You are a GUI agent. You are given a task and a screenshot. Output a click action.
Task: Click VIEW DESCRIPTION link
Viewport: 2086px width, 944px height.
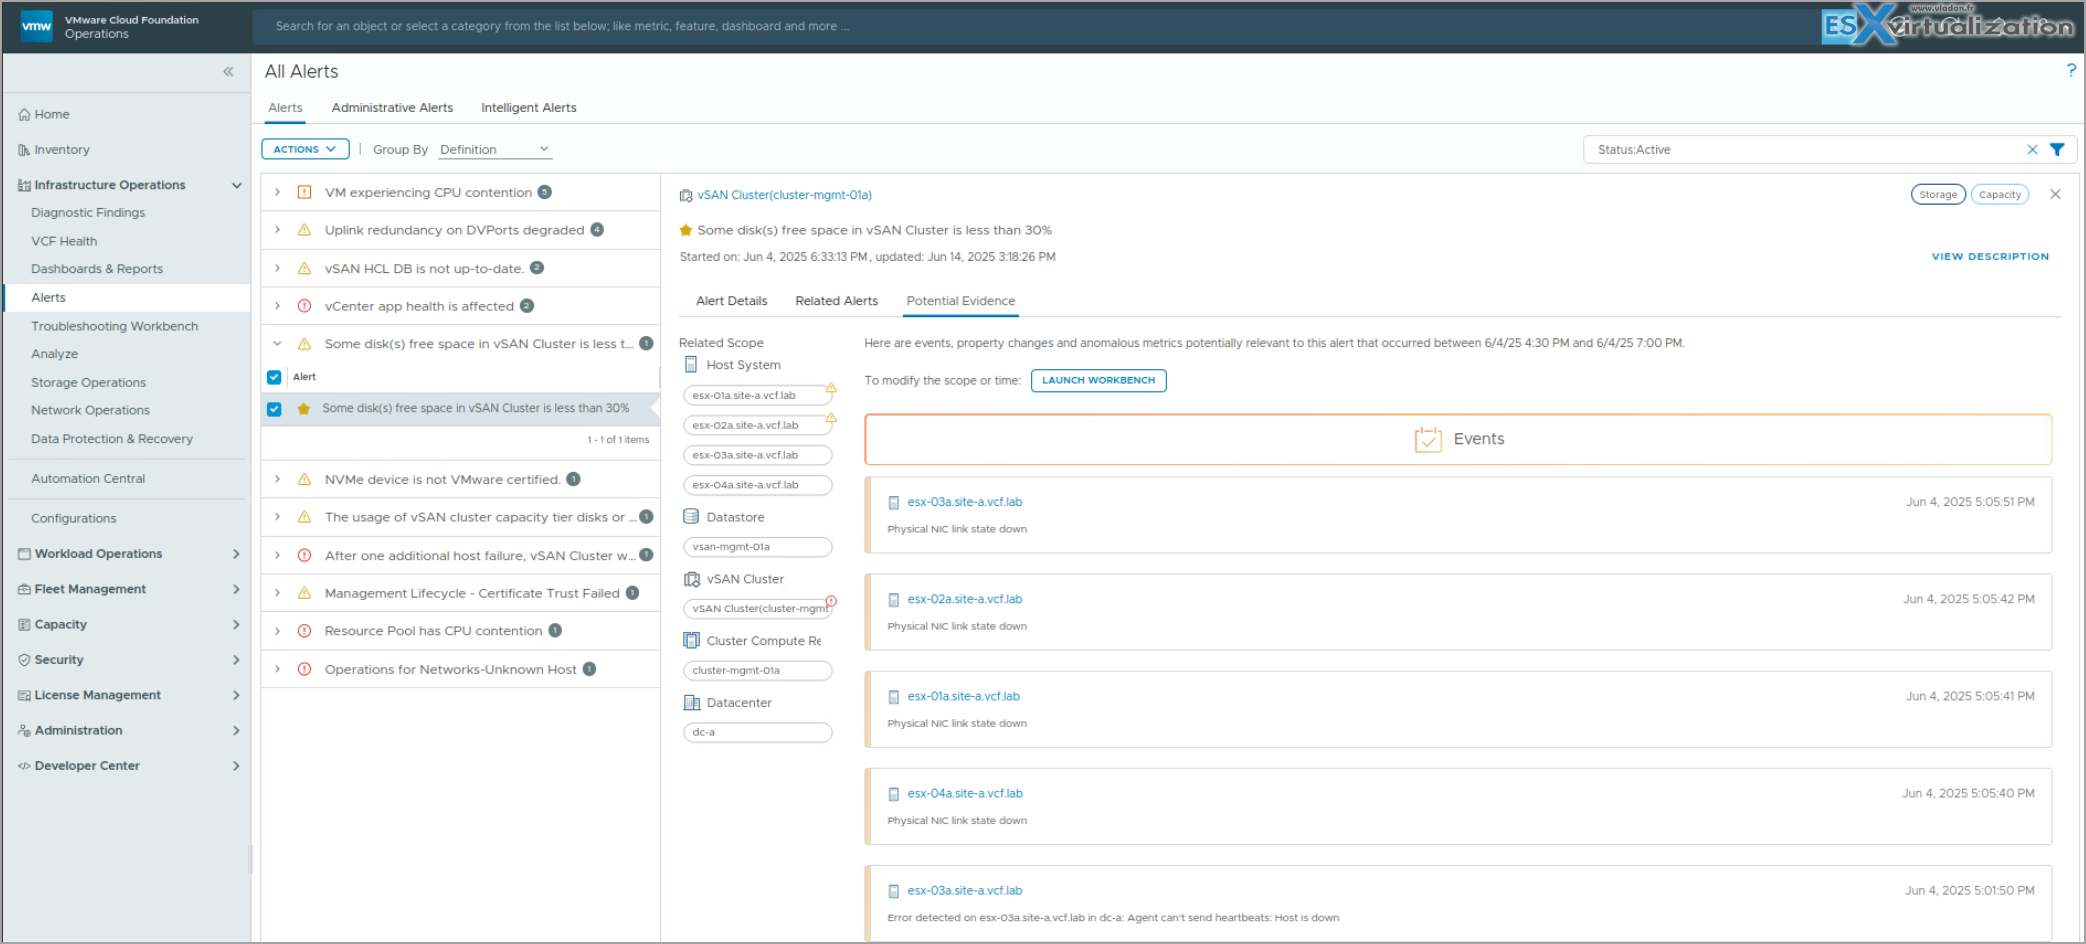pyautogui.click(x=1989, y=257)
